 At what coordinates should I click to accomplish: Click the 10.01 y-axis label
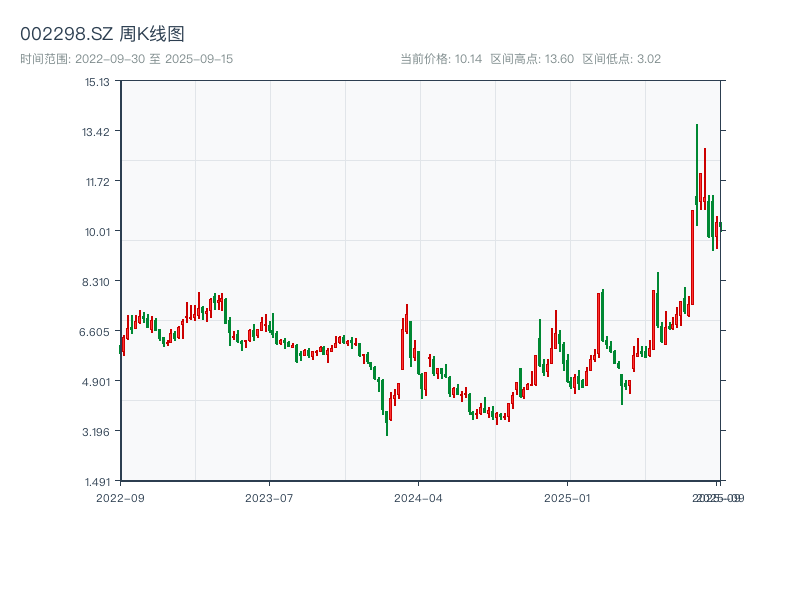[97, 232]
